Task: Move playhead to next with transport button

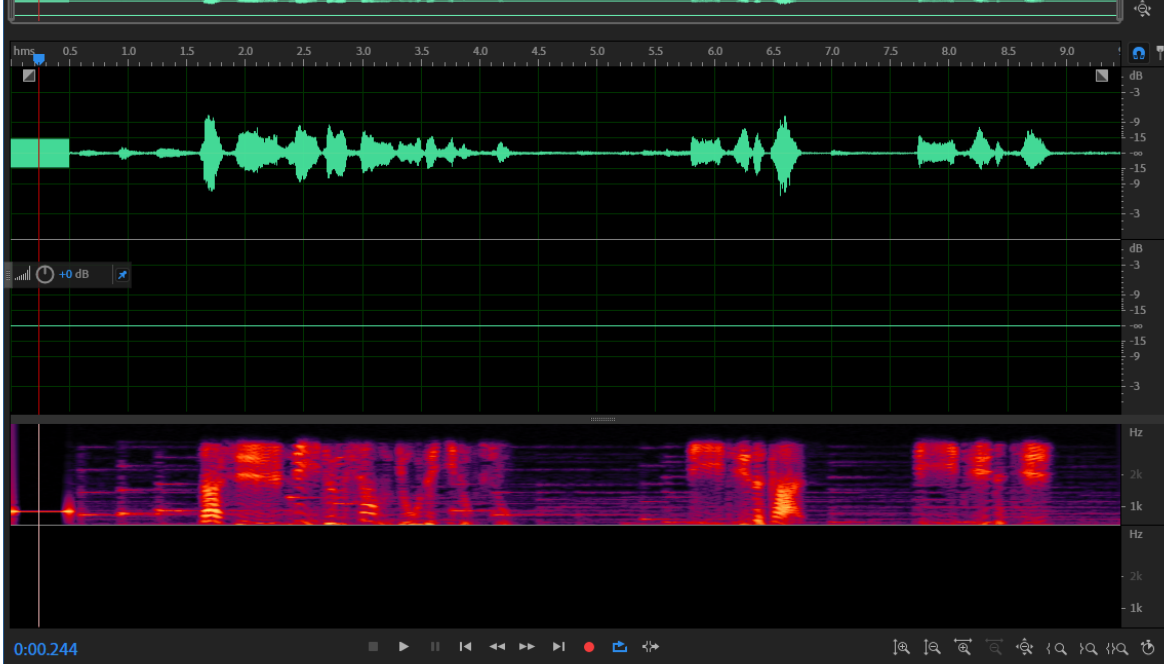Action: (559, 647)
